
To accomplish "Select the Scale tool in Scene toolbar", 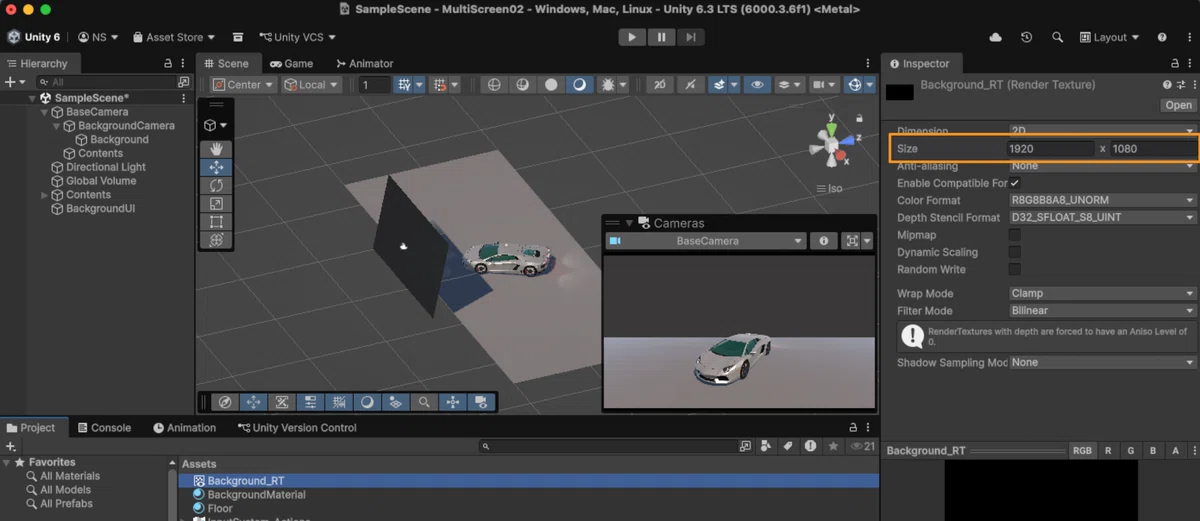I will pos(217,204).
